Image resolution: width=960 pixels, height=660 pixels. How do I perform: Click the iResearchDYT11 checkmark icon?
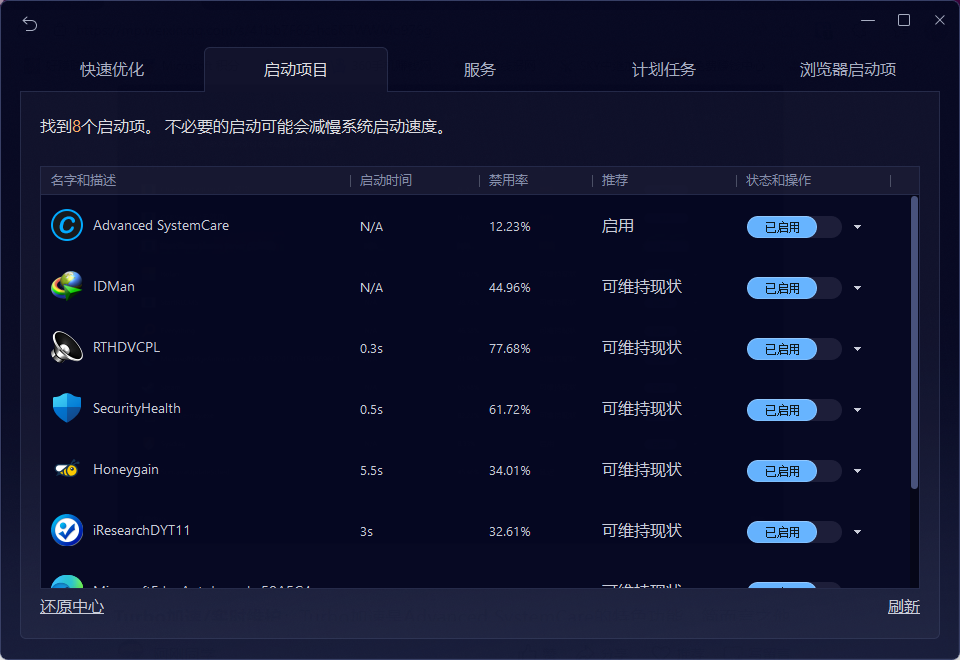tap(67, 530)
